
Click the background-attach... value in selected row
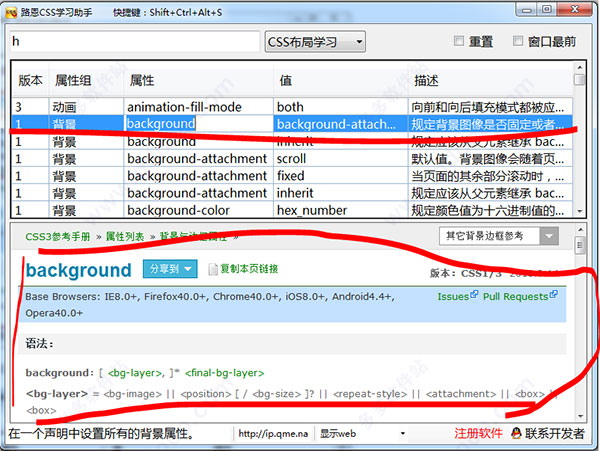tap(341, 124)
